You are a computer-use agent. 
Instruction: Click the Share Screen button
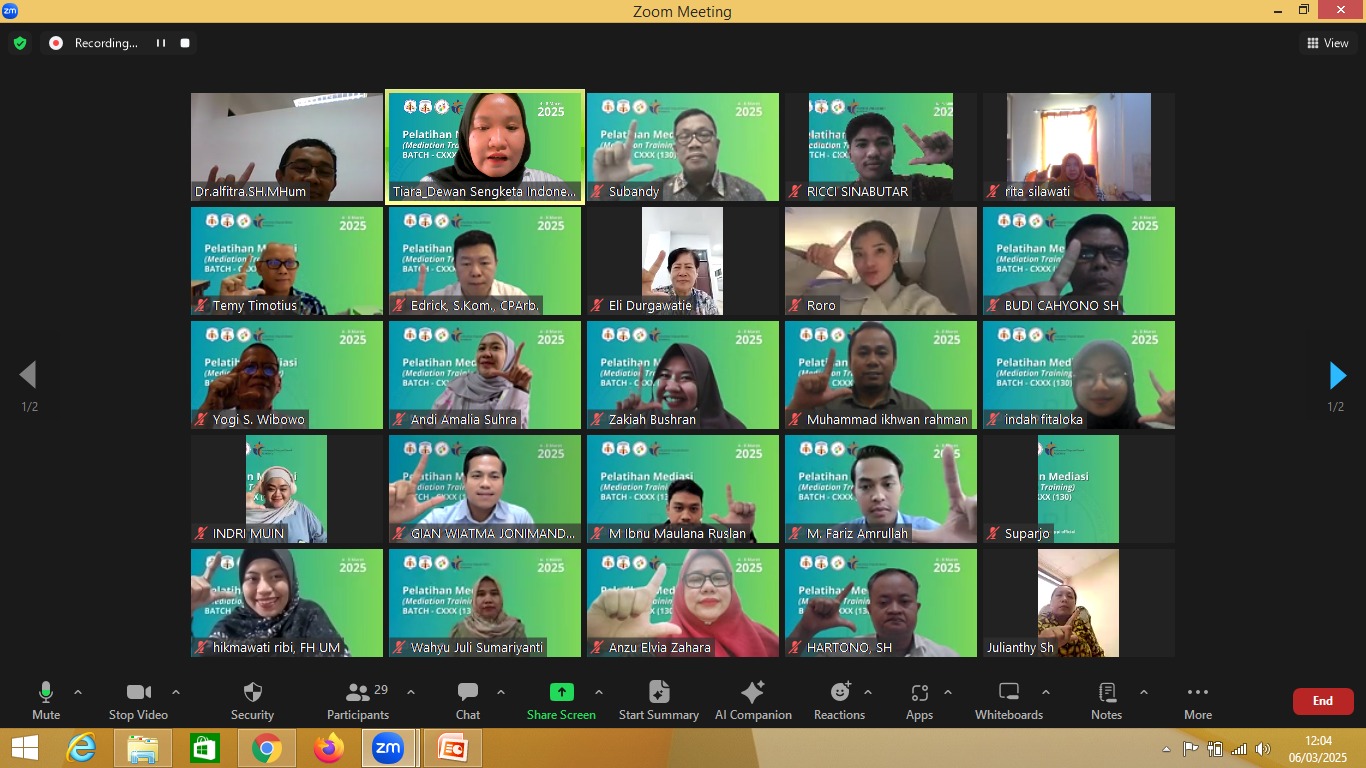pyautogui.click(x=561, y=700)
